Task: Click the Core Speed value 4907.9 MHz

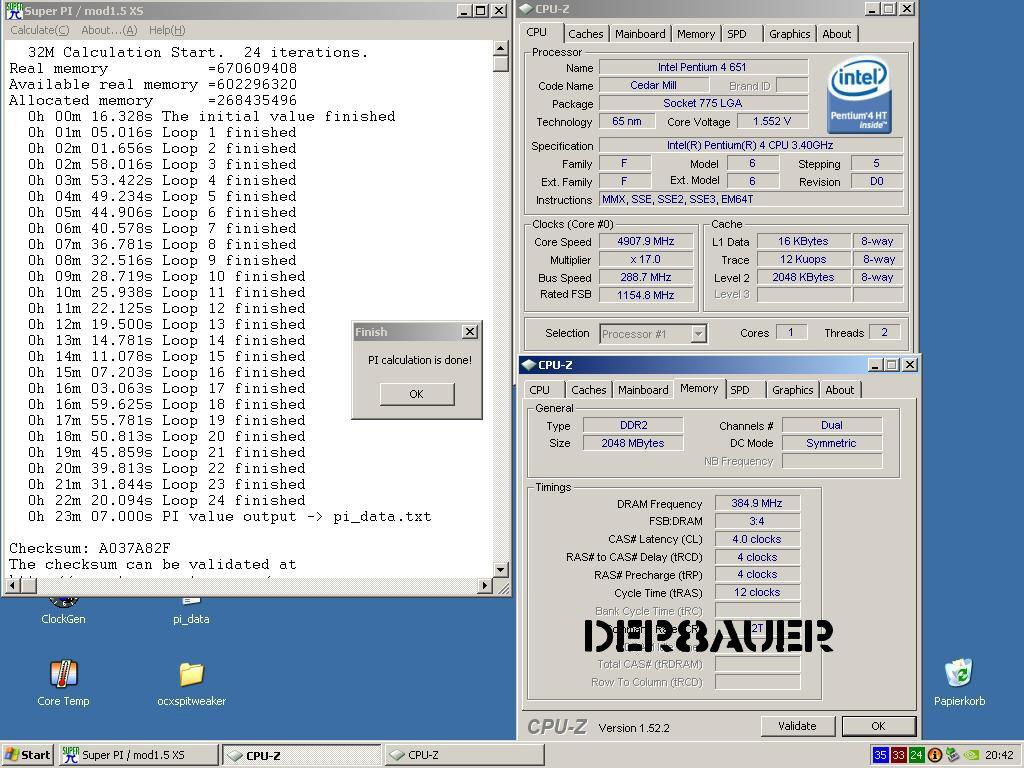Action: 646,241
